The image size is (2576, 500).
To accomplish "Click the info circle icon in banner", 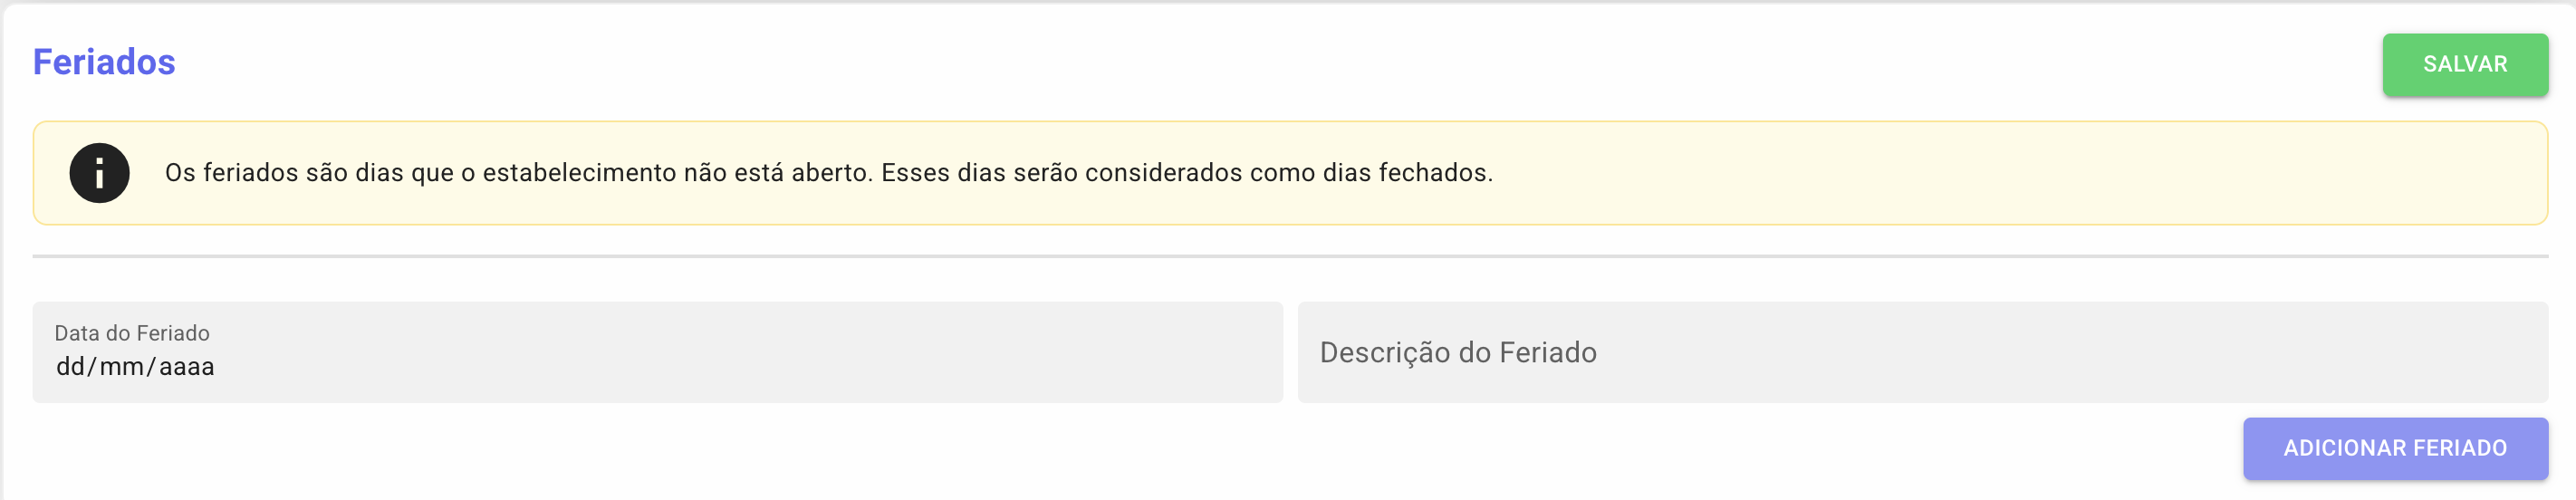I will (x=99, y=173).
